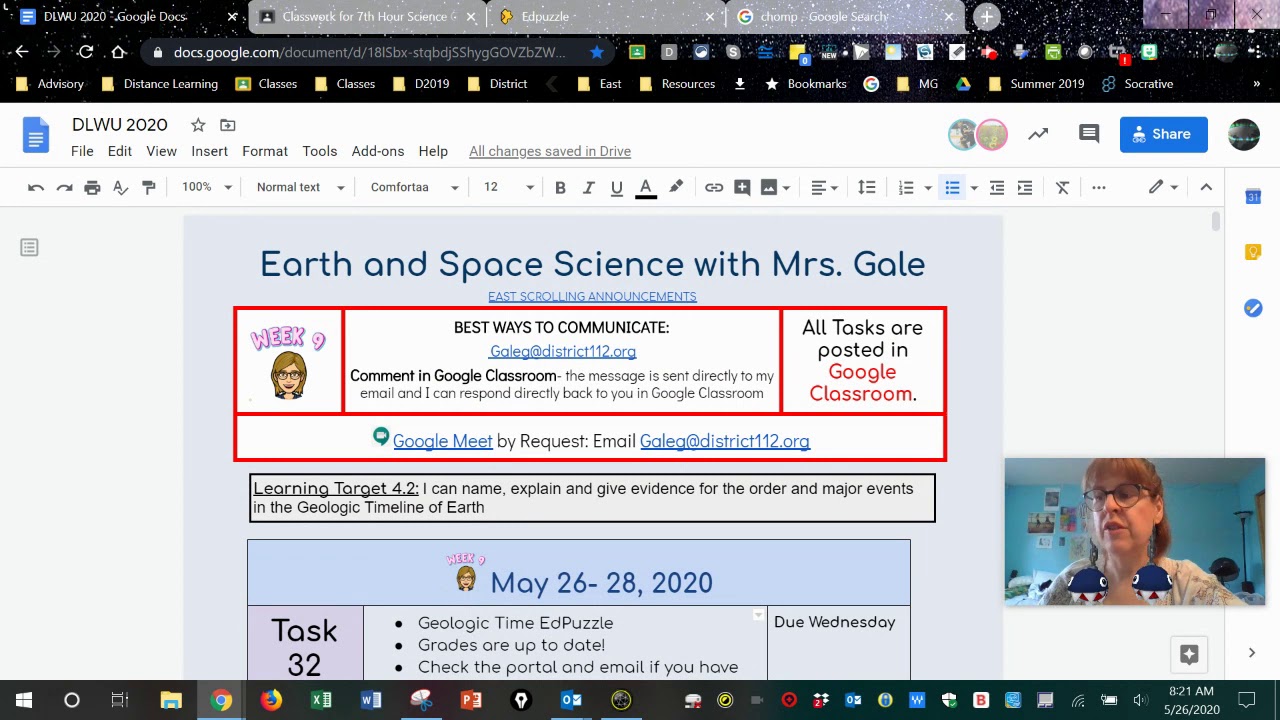Viewport: 1280px width, 720px height.
Task: Open the Comfortaa font dropdown
Action: pyautogui.click(x=414, y=187)
